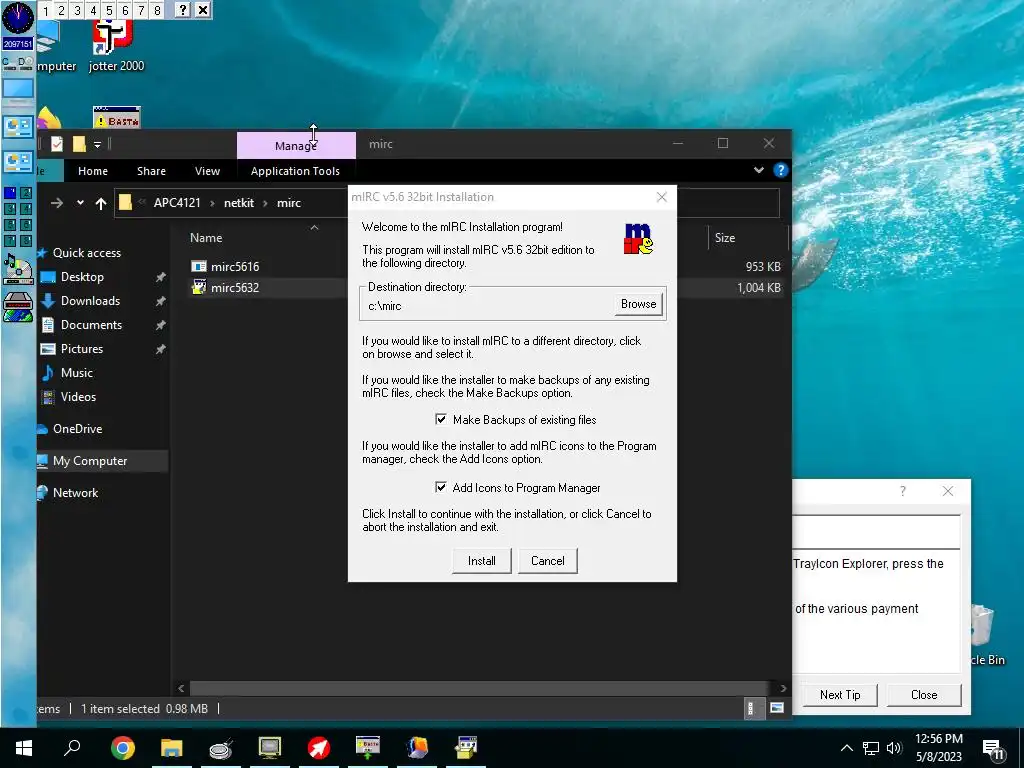
Task: Open Google Chrome from taskbar
Action: pos(123,748)
